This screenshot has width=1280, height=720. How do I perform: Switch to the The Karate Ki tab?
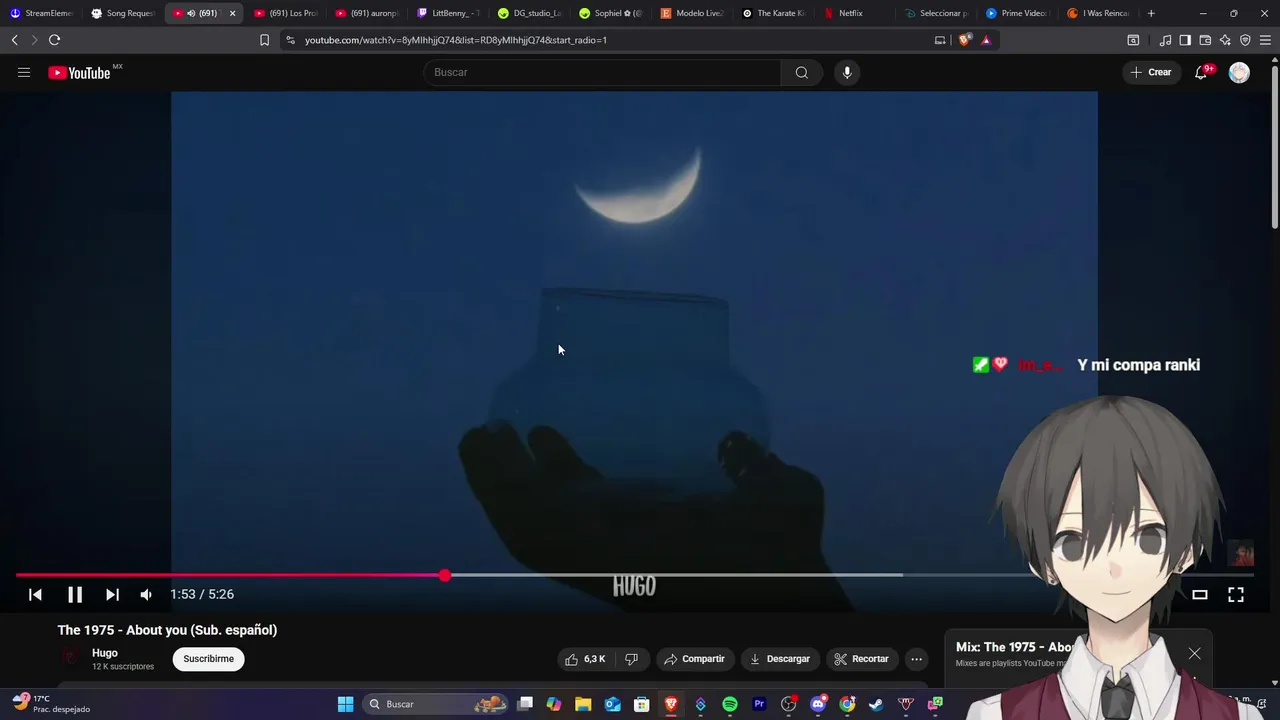tap(774, 13)
